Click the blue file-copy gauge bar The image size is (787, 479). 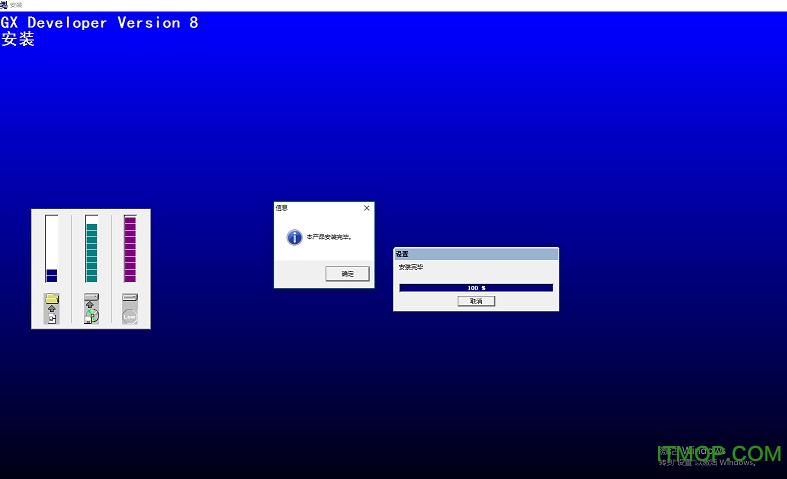(x=52, y=249)
